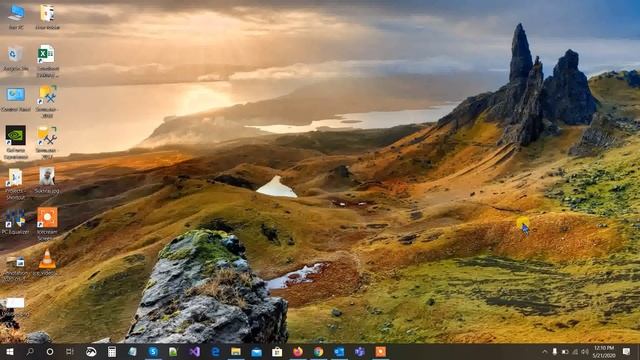Open the volume speaker icon in tray
The width and height of the screenshot is (640, 360).
(584, 351)
